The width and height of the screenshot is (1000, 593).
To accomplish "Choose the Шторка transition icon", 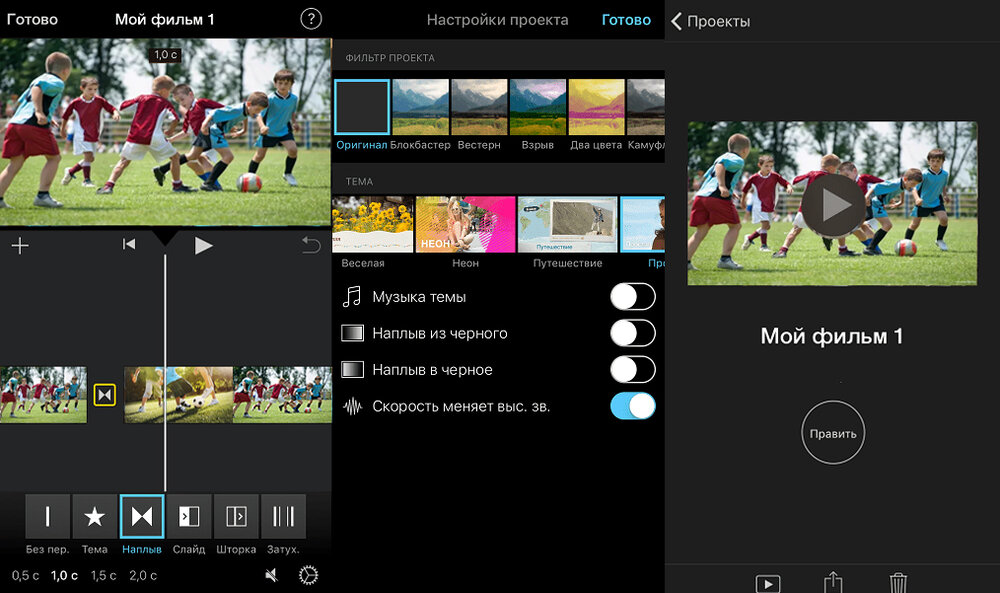I will (236, 515).
